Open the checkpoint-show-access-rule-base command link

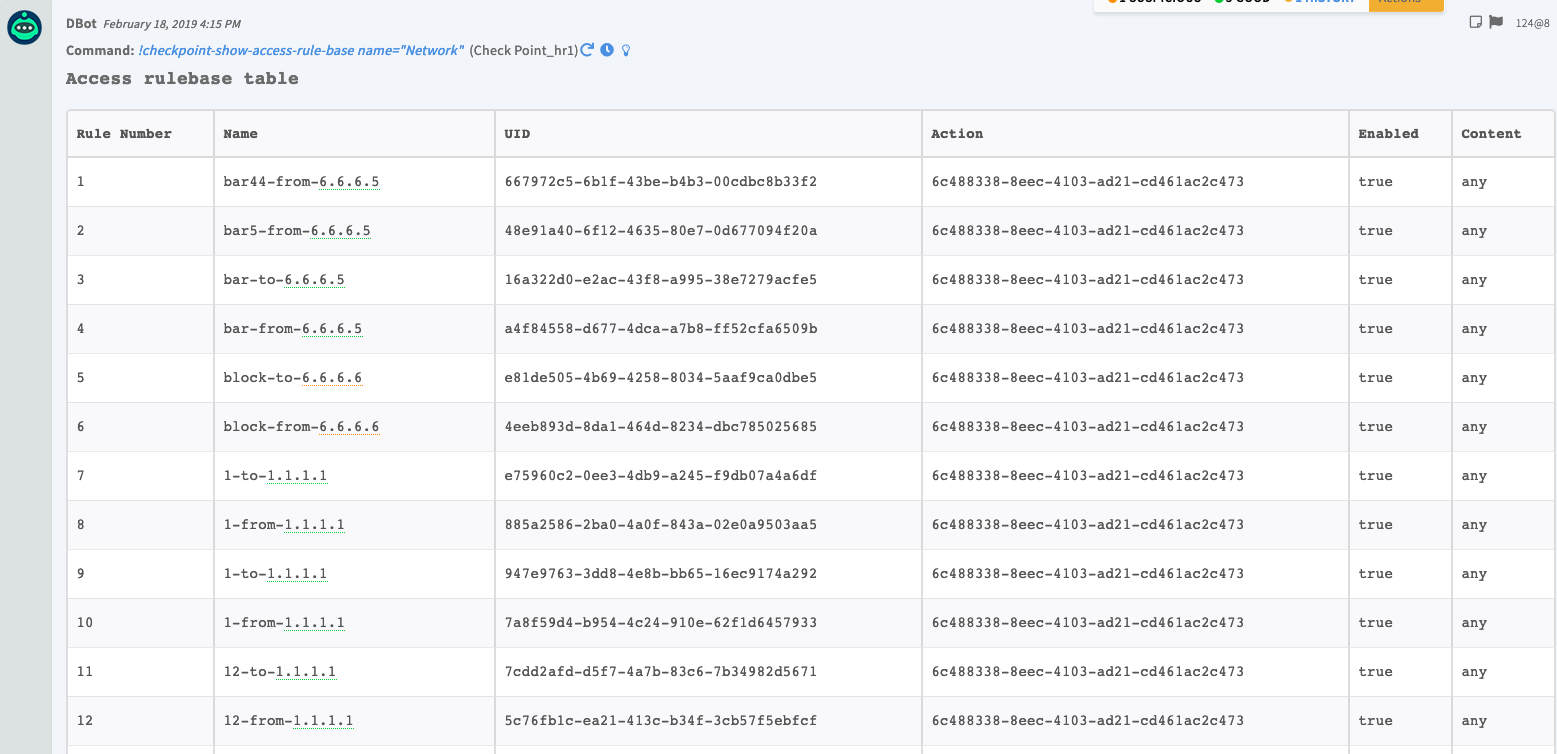tap(300, 50)
